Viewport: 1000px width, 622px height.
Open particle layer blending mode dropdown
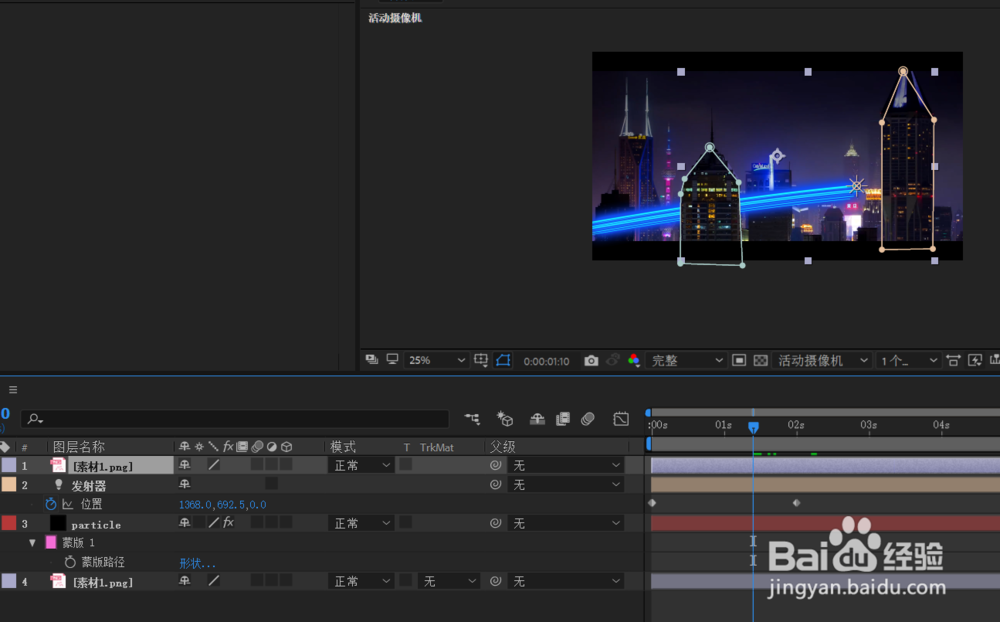pyautogui.click(x=361, y=523)
